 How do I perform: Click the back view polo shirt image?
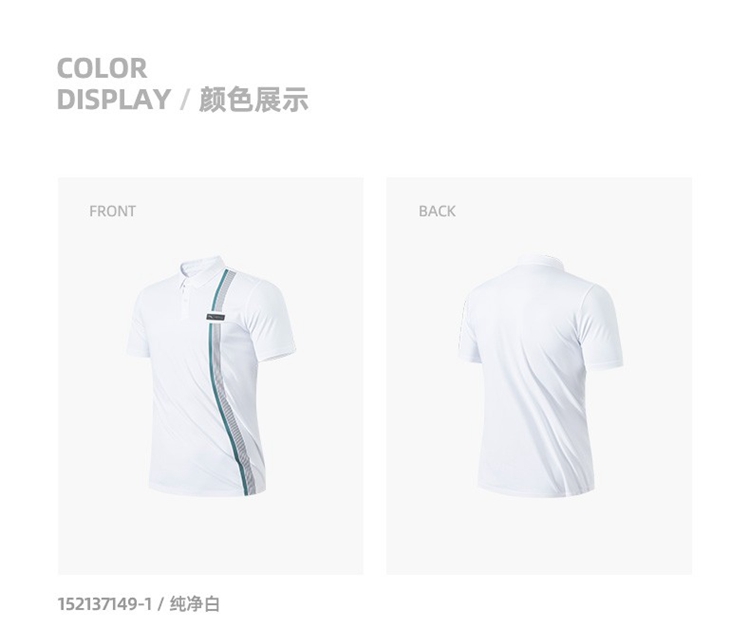coord(540,375)
